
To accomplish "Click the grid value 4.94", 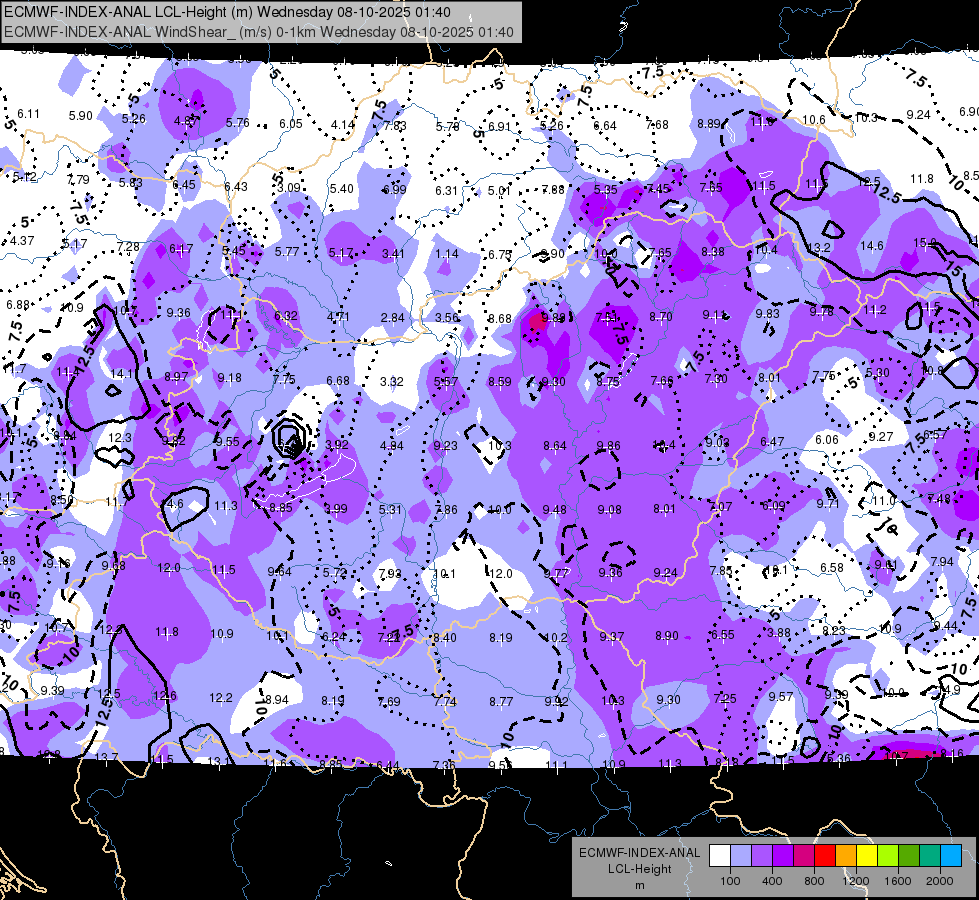I will pyautogui.click(x=391, y=446).
